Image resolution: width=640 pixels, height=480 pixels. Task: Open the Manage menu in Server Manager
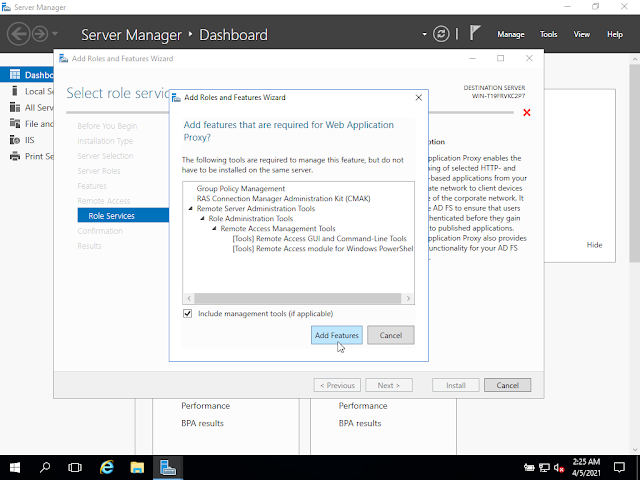pos(511,34)
